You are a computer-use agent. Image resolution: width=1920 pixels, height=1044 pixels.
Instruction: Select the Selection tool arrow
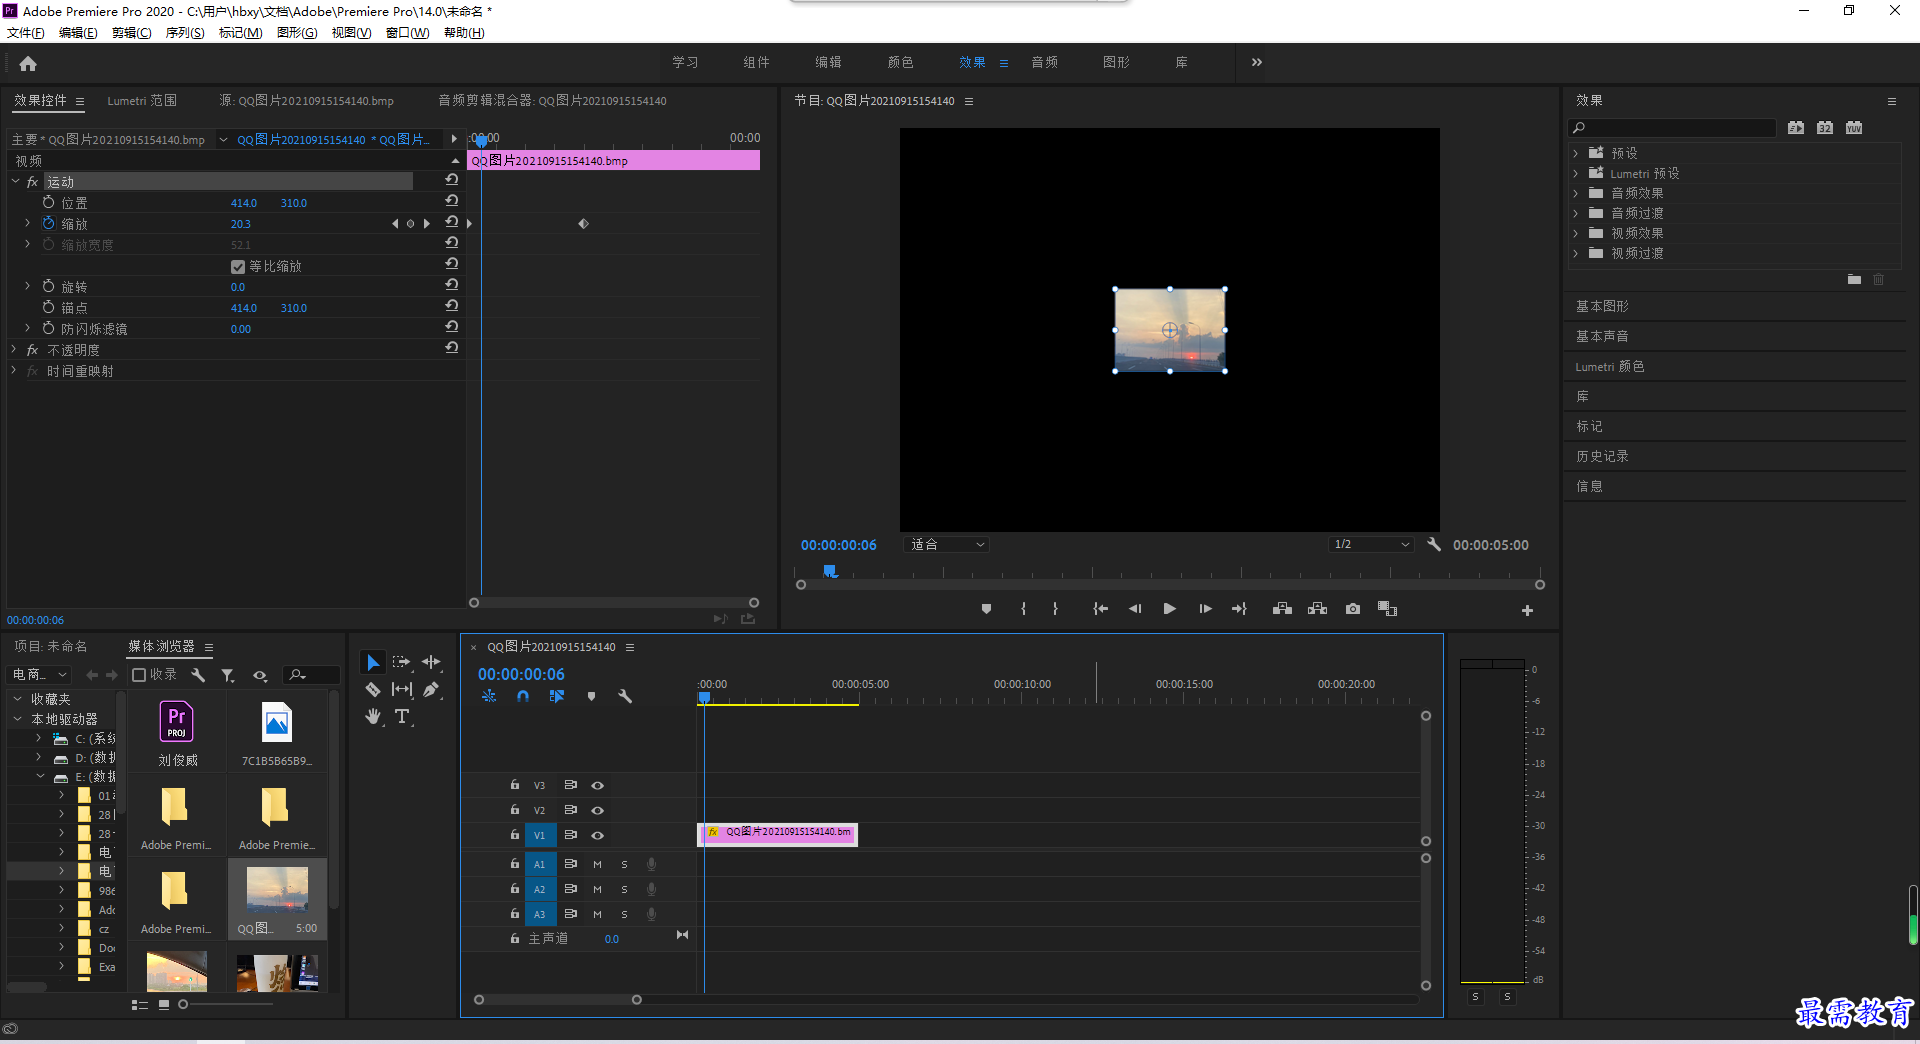pos(372,662)
